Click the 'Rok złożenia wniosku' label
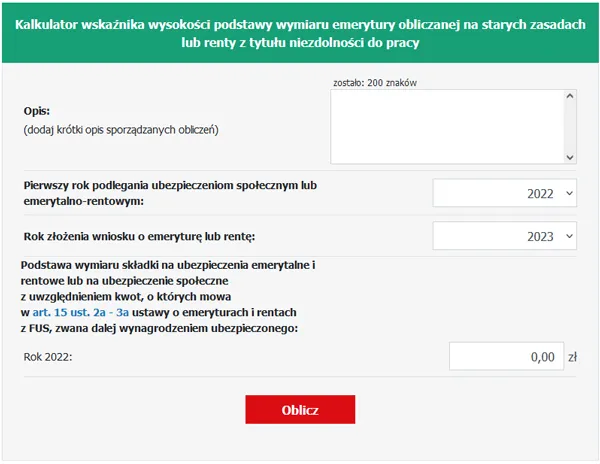 coord(140,237)
